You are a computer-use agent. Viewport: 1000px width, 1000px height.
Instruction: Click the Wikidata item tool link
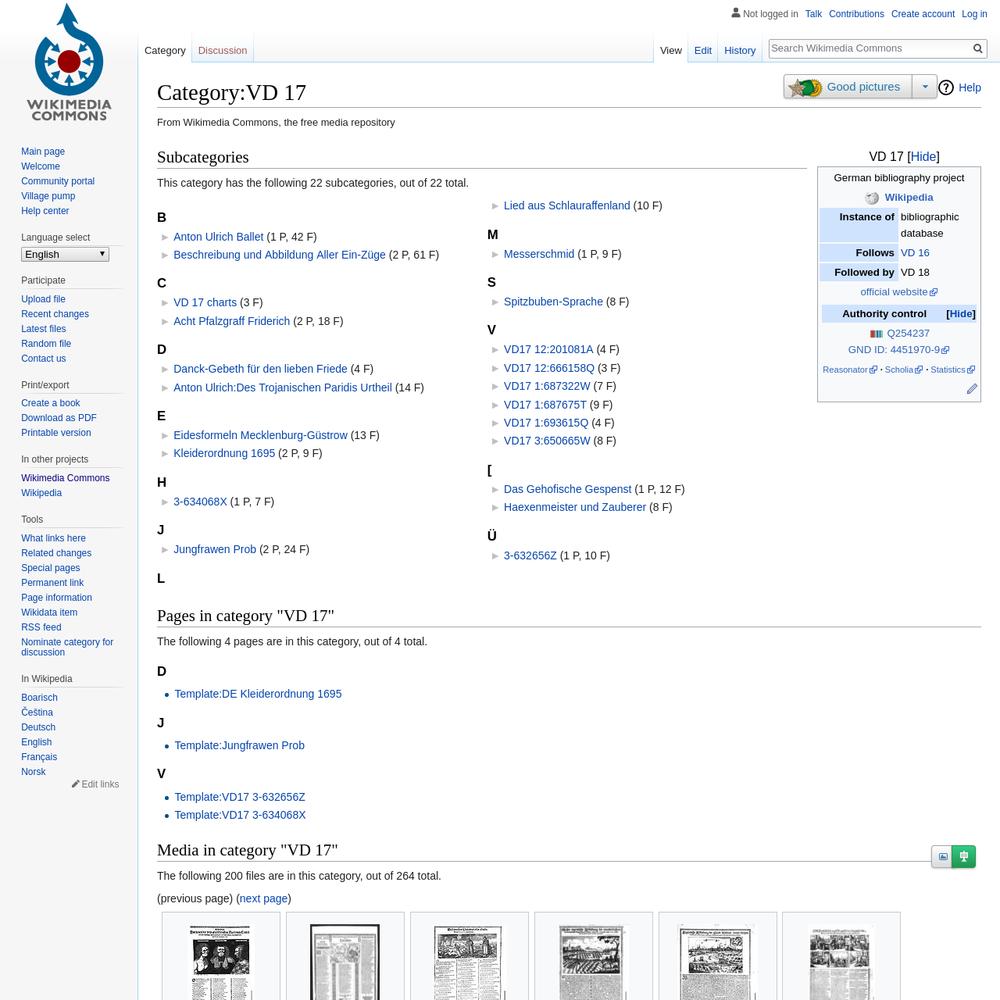[49, 612]
